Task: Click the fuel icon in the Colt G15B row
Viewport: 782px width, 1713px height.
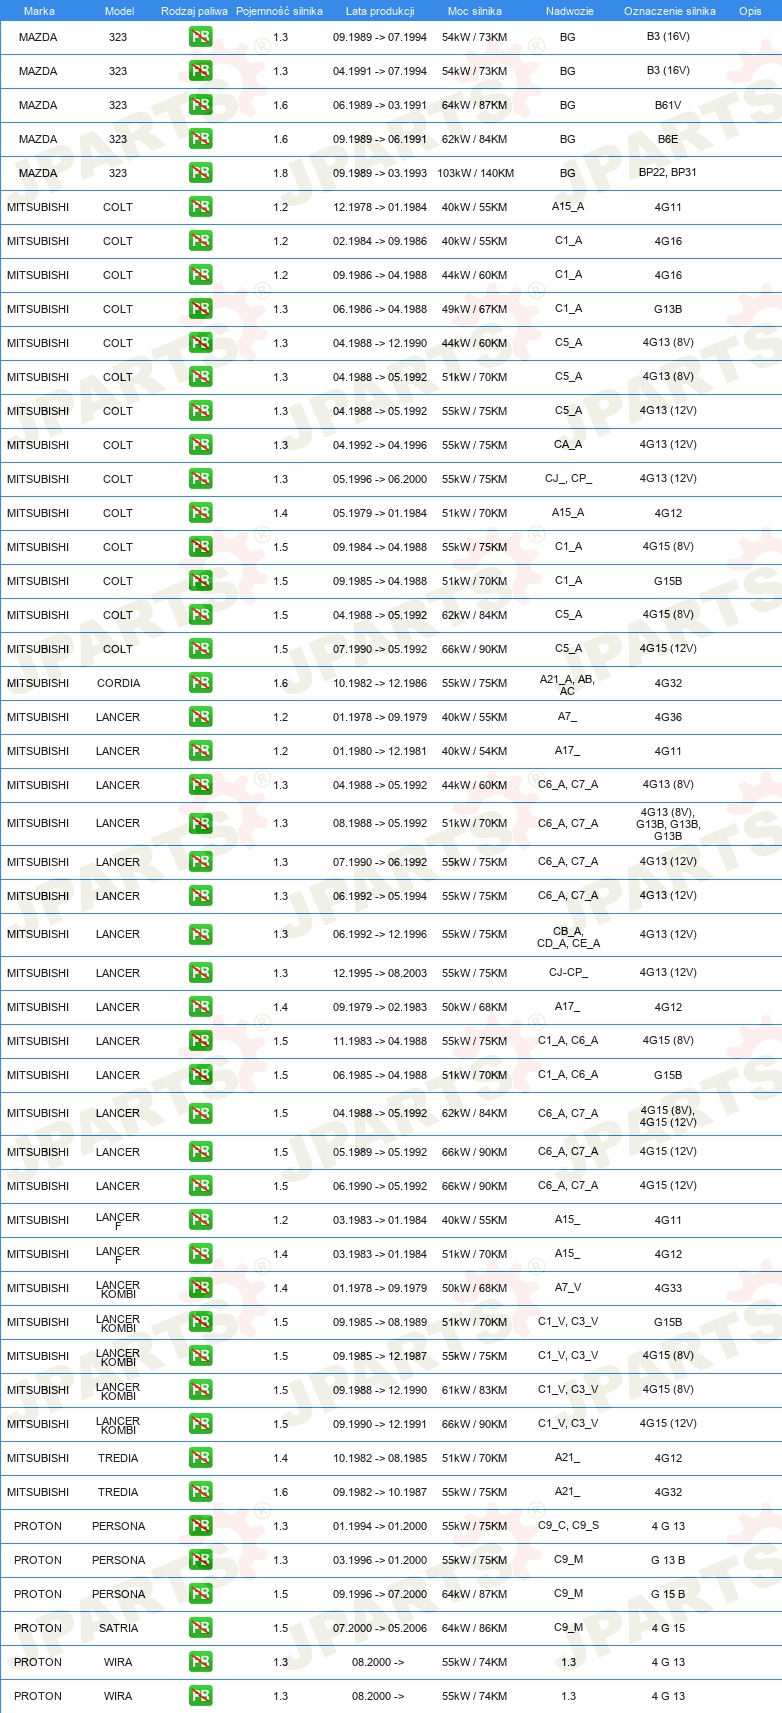Action: click(x=201, y=581)
